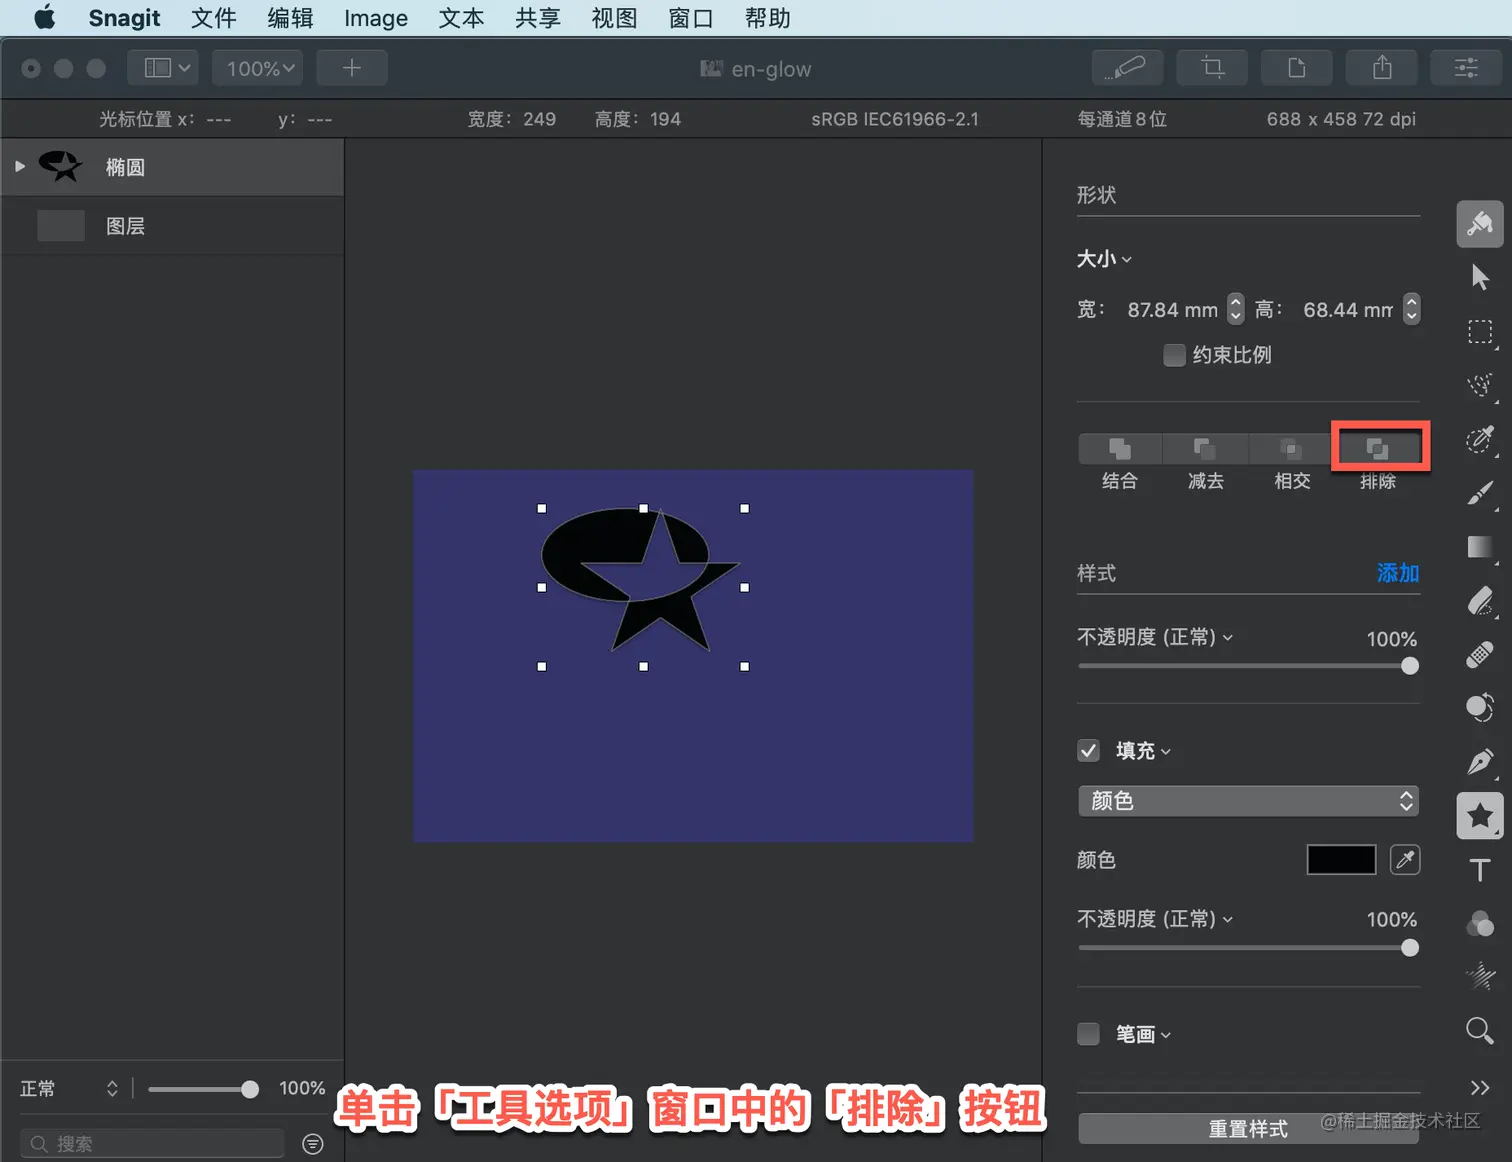Open the 颜色 fill type popup
The height and width of the screenshot is (1162, 1512).
[1248, 801]
